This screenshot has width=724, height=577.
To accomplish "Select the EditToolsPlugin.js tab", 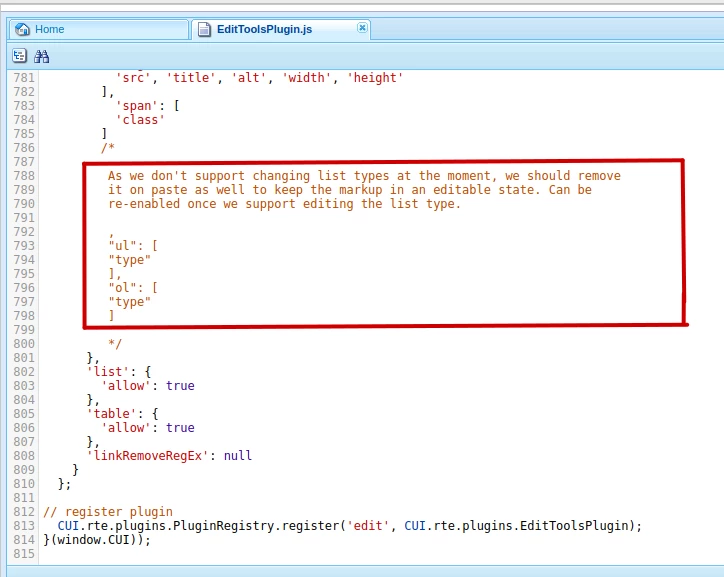I will click(281, 30).
